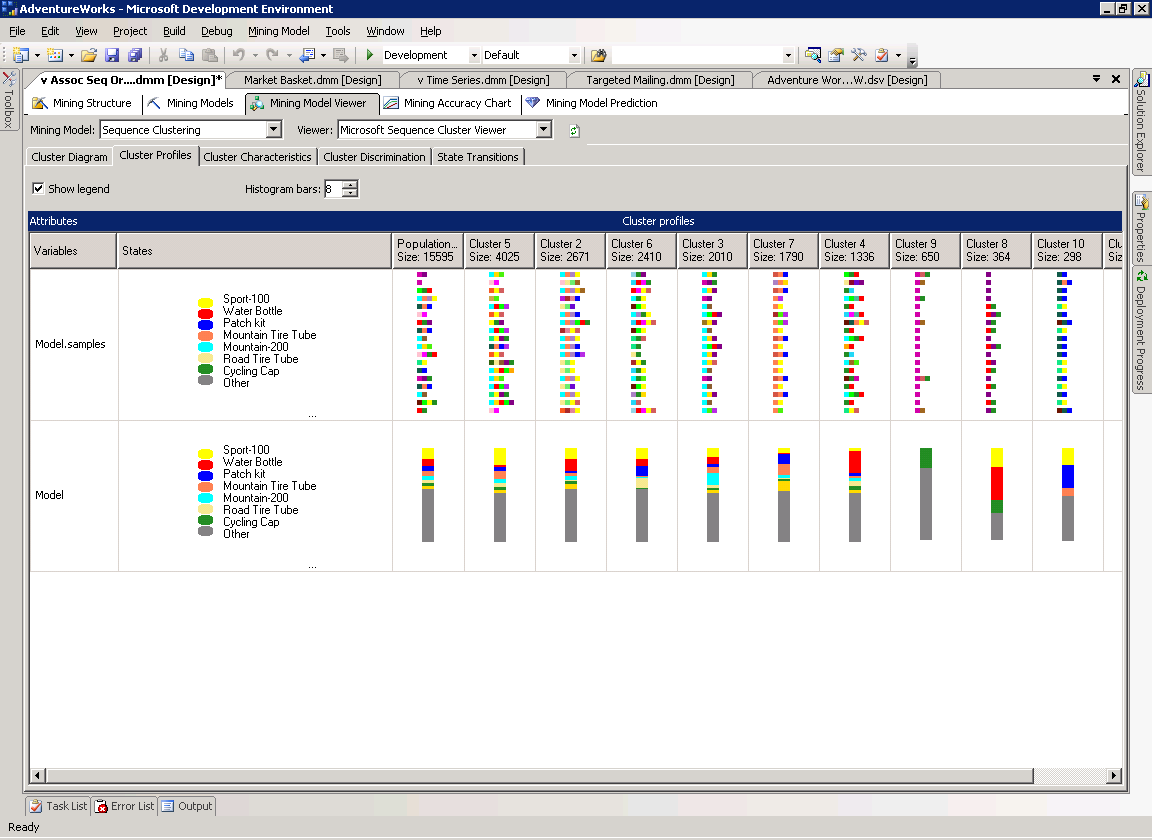The image size is (1152, 840).
Task: Switch to Market Basket.dmm document tab
Action: coord(312,79)
